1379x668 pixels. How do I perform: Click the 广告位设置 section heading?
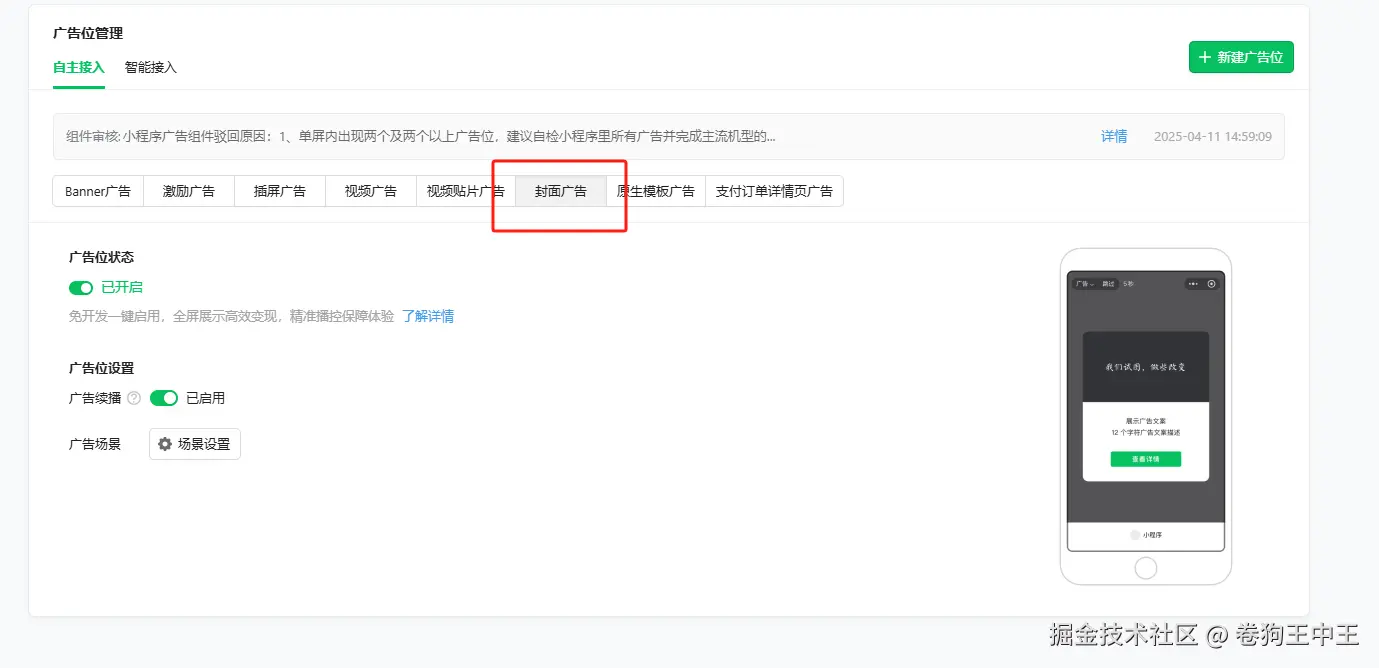pyautogui.click(x=101, y=368)
